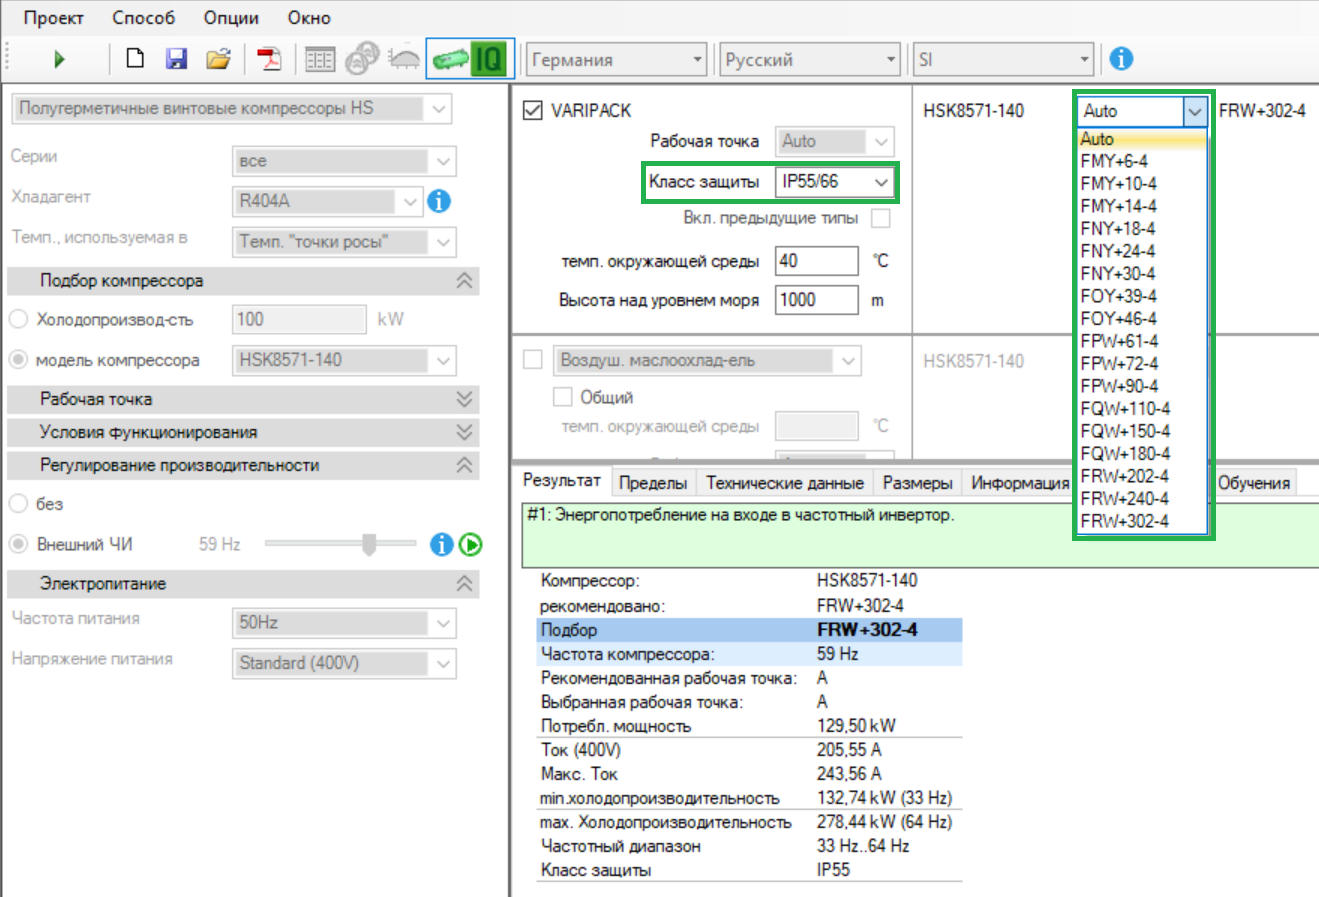Create a new project document
1319x897 pixels.
(x=134, y=58)
